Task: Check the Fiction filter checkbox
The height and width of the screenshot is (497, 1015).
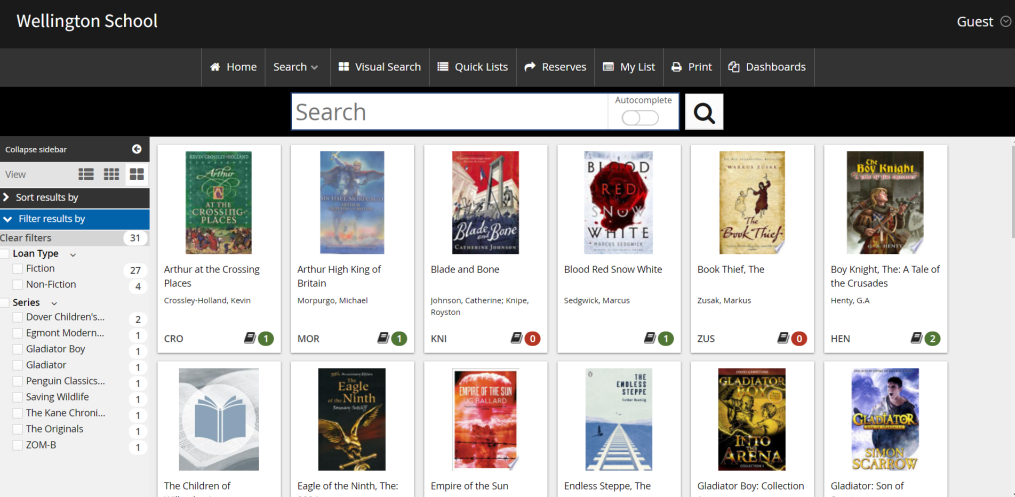Action: (x=18, y=269)
